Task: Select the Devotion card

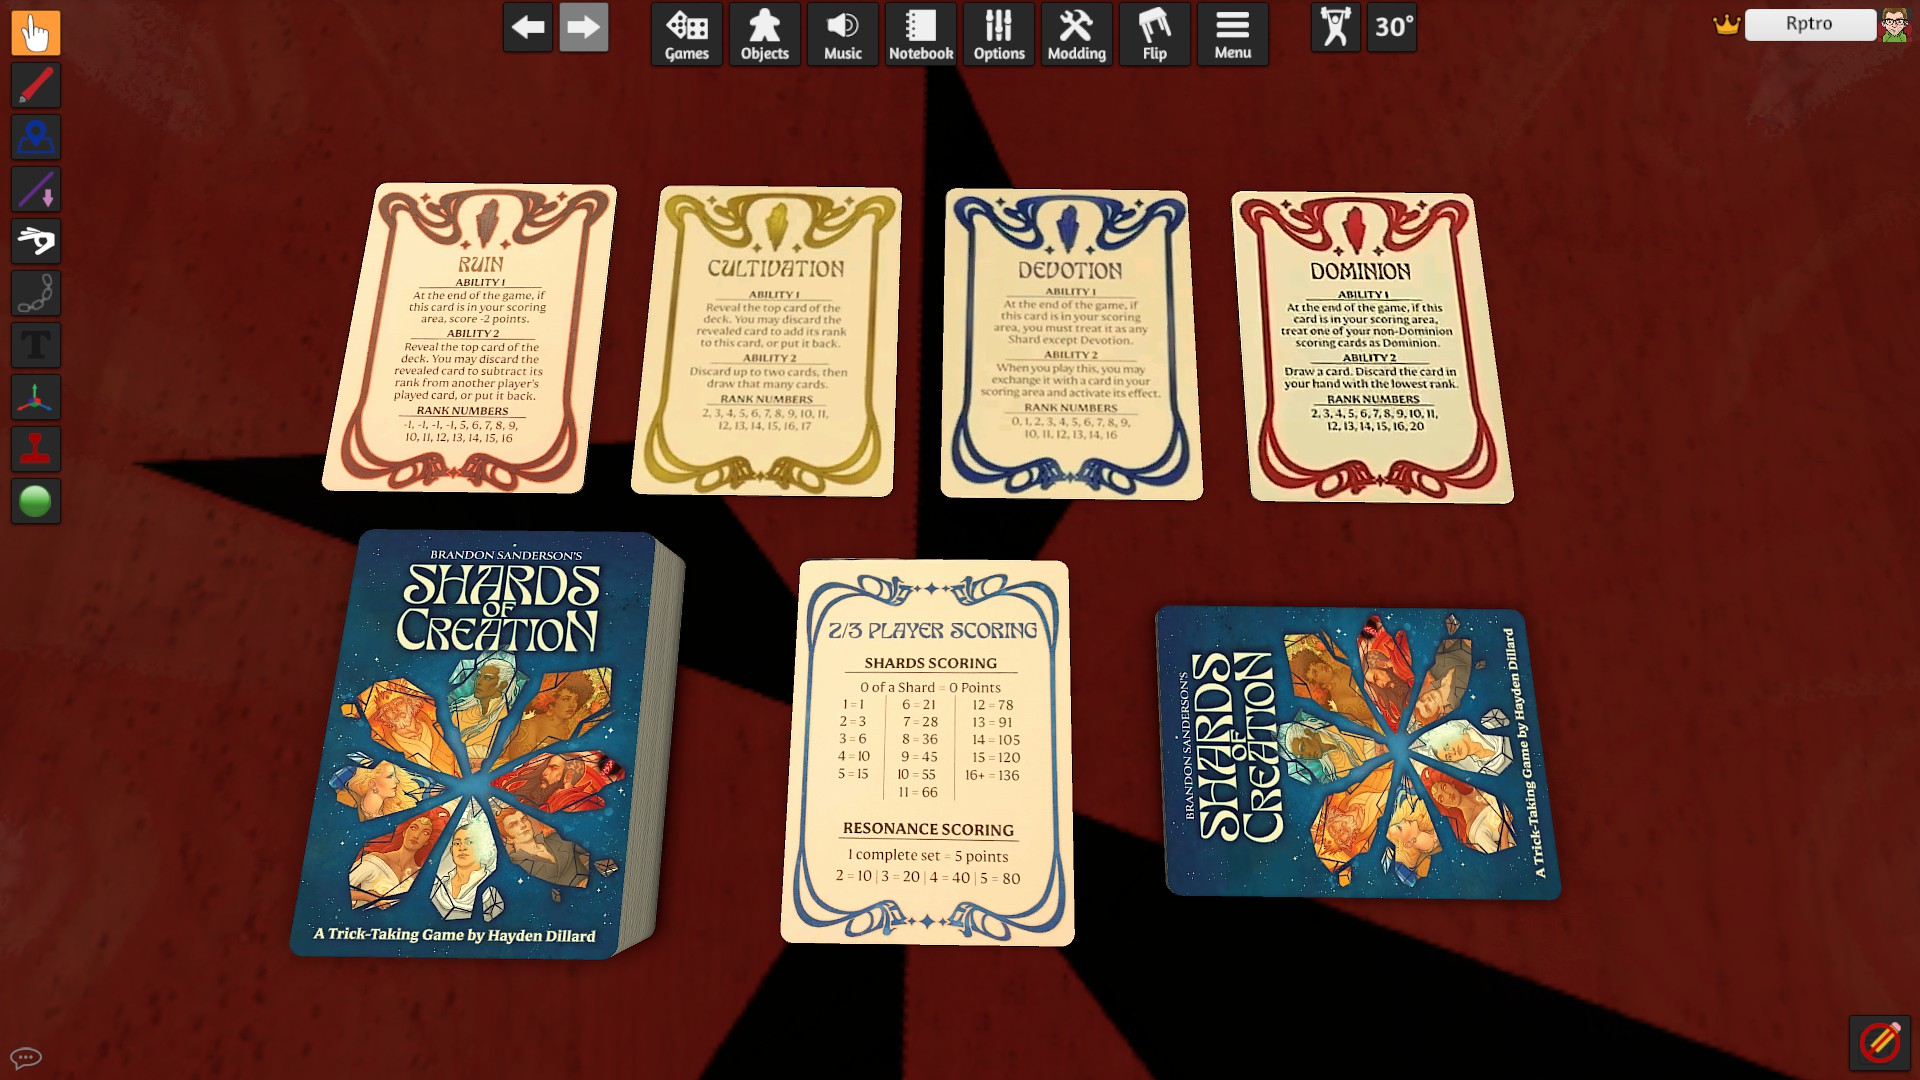Action: tap(1070, 344)
